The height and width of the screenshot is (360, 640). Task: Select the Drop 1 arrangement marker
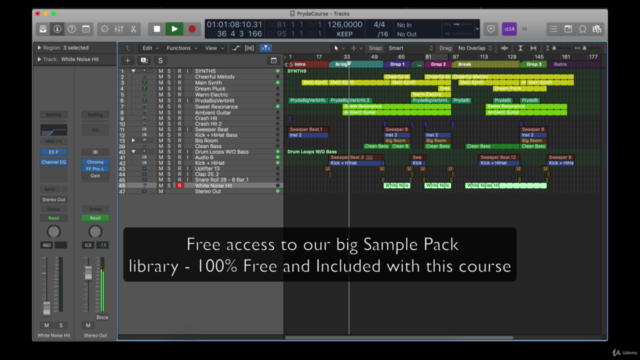(397, 64)
